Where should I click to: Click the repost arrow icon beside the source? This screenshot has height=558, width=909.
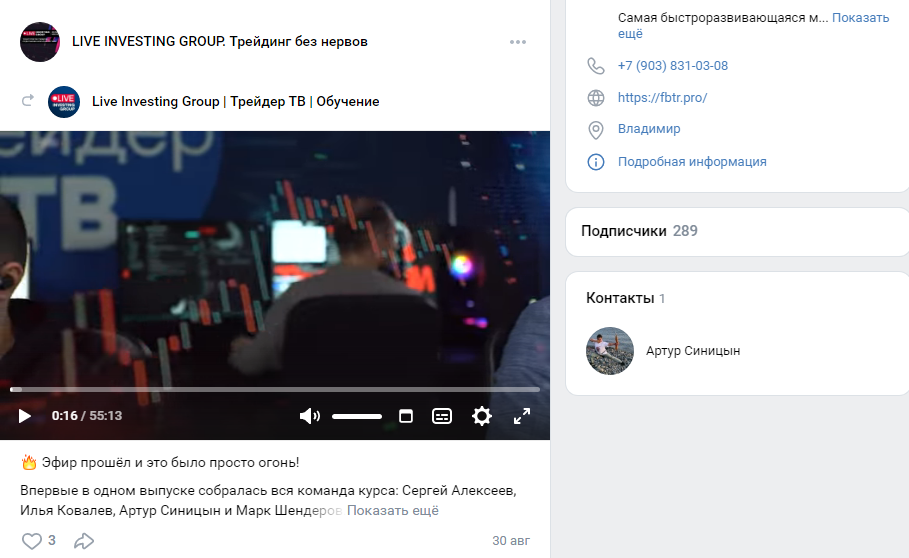click(27, 101)
